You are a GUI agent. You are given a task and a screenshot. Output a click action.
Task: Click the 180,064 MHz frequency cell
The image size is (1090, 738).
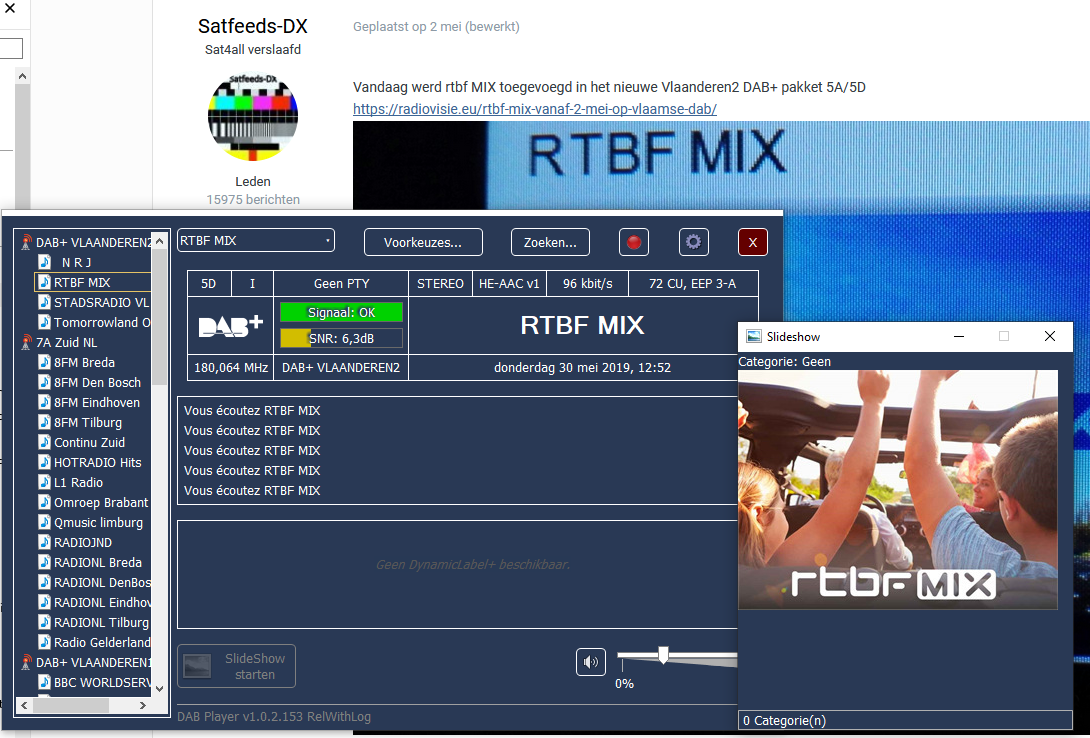coord(231,368)
